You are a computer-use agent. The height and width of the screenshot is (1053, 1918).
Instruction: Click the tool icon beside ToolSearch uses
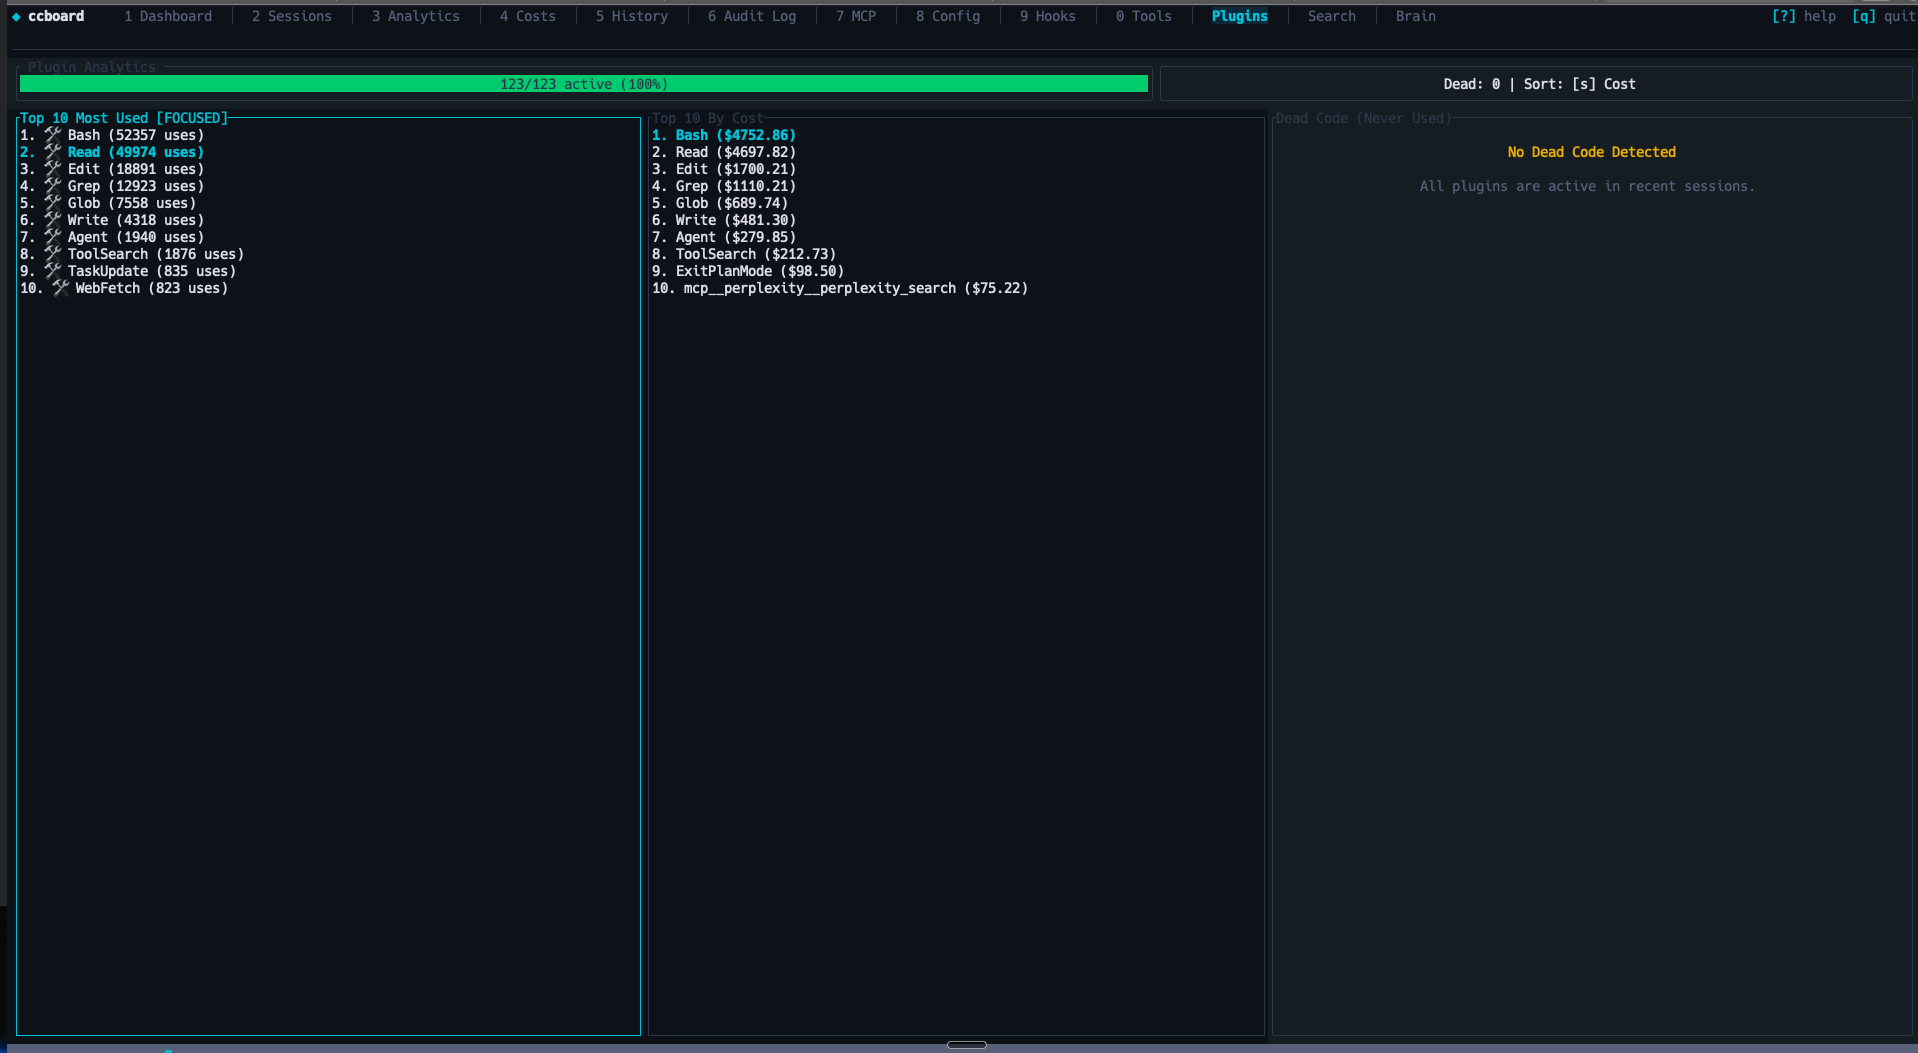pos(53,254)
